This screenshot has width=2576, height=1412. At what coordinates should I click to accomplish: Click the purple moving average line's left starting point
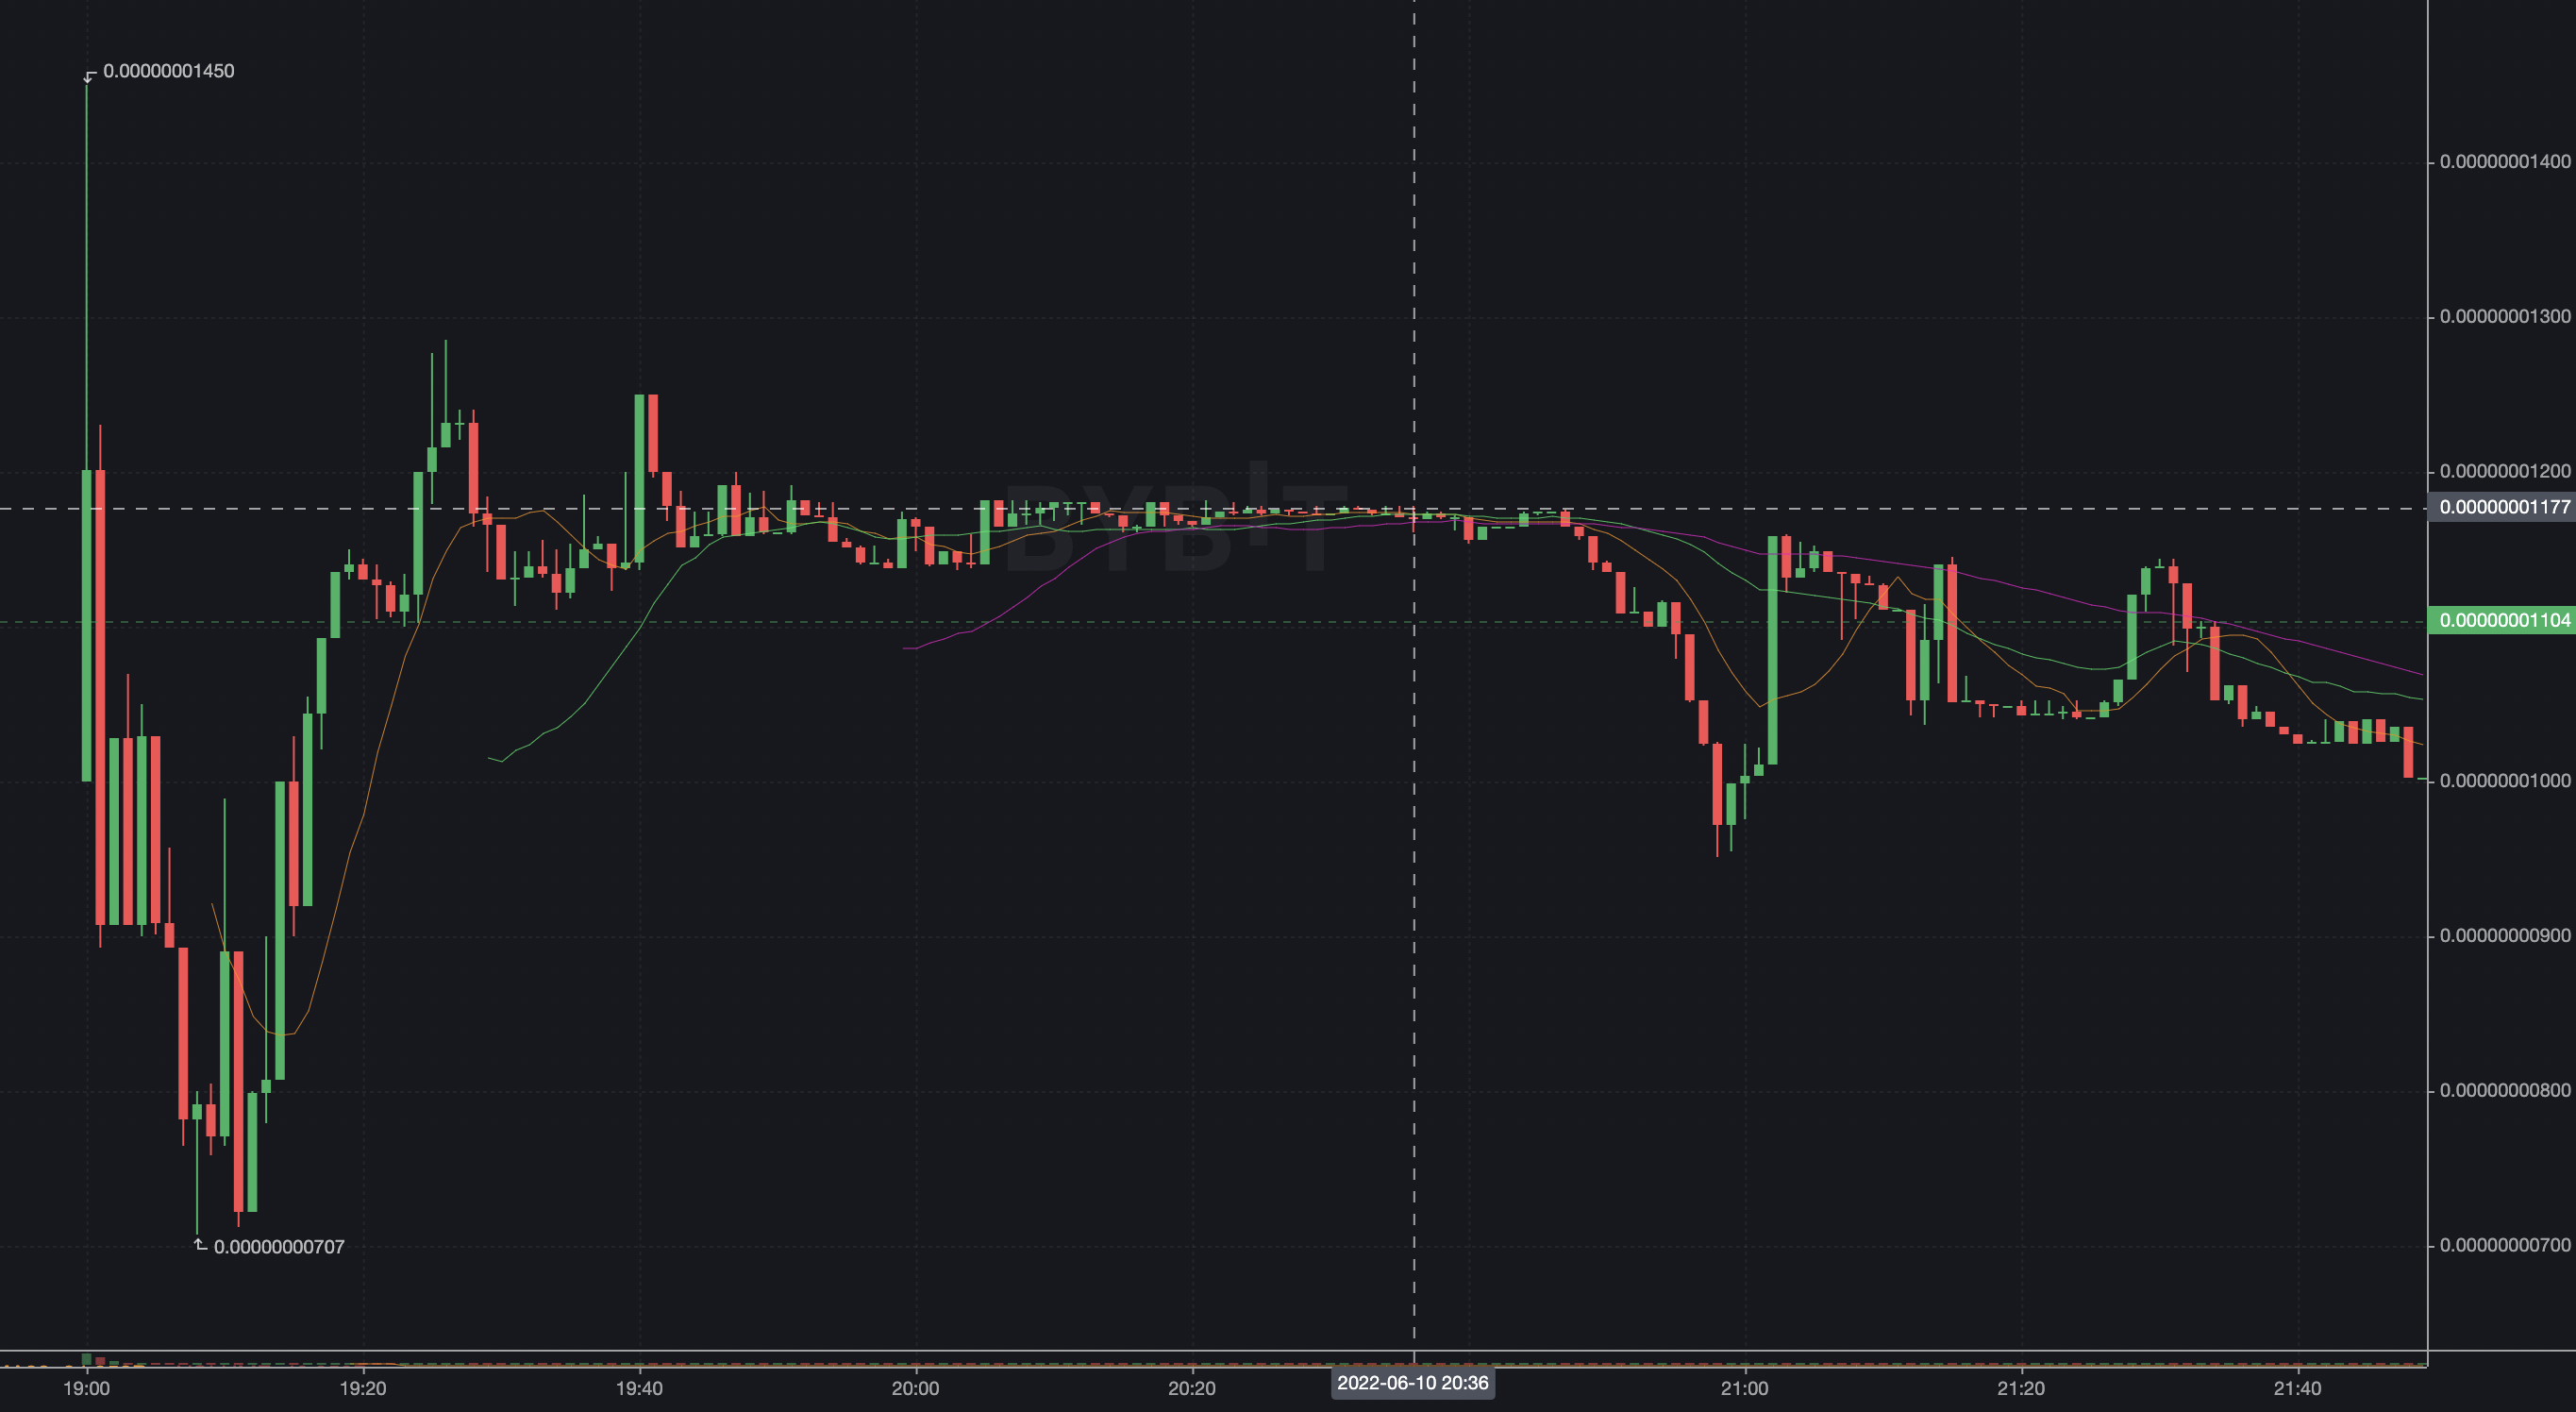(x=906, y=649)
